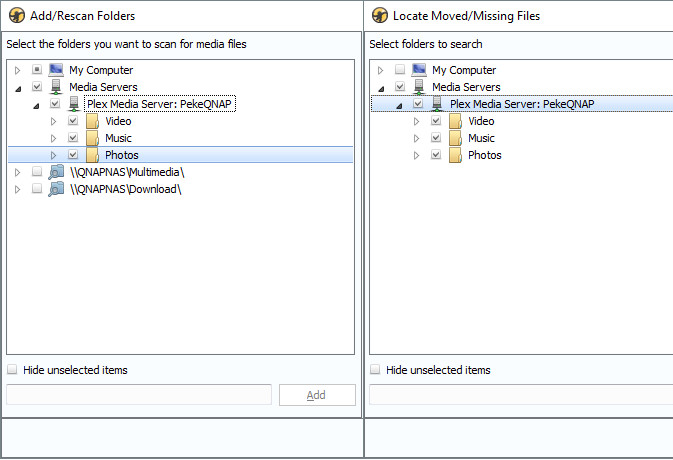Viewport: 673px width, 460px height.
Task: Click the Media Servers icon in left panel
Action: (57, 87)
